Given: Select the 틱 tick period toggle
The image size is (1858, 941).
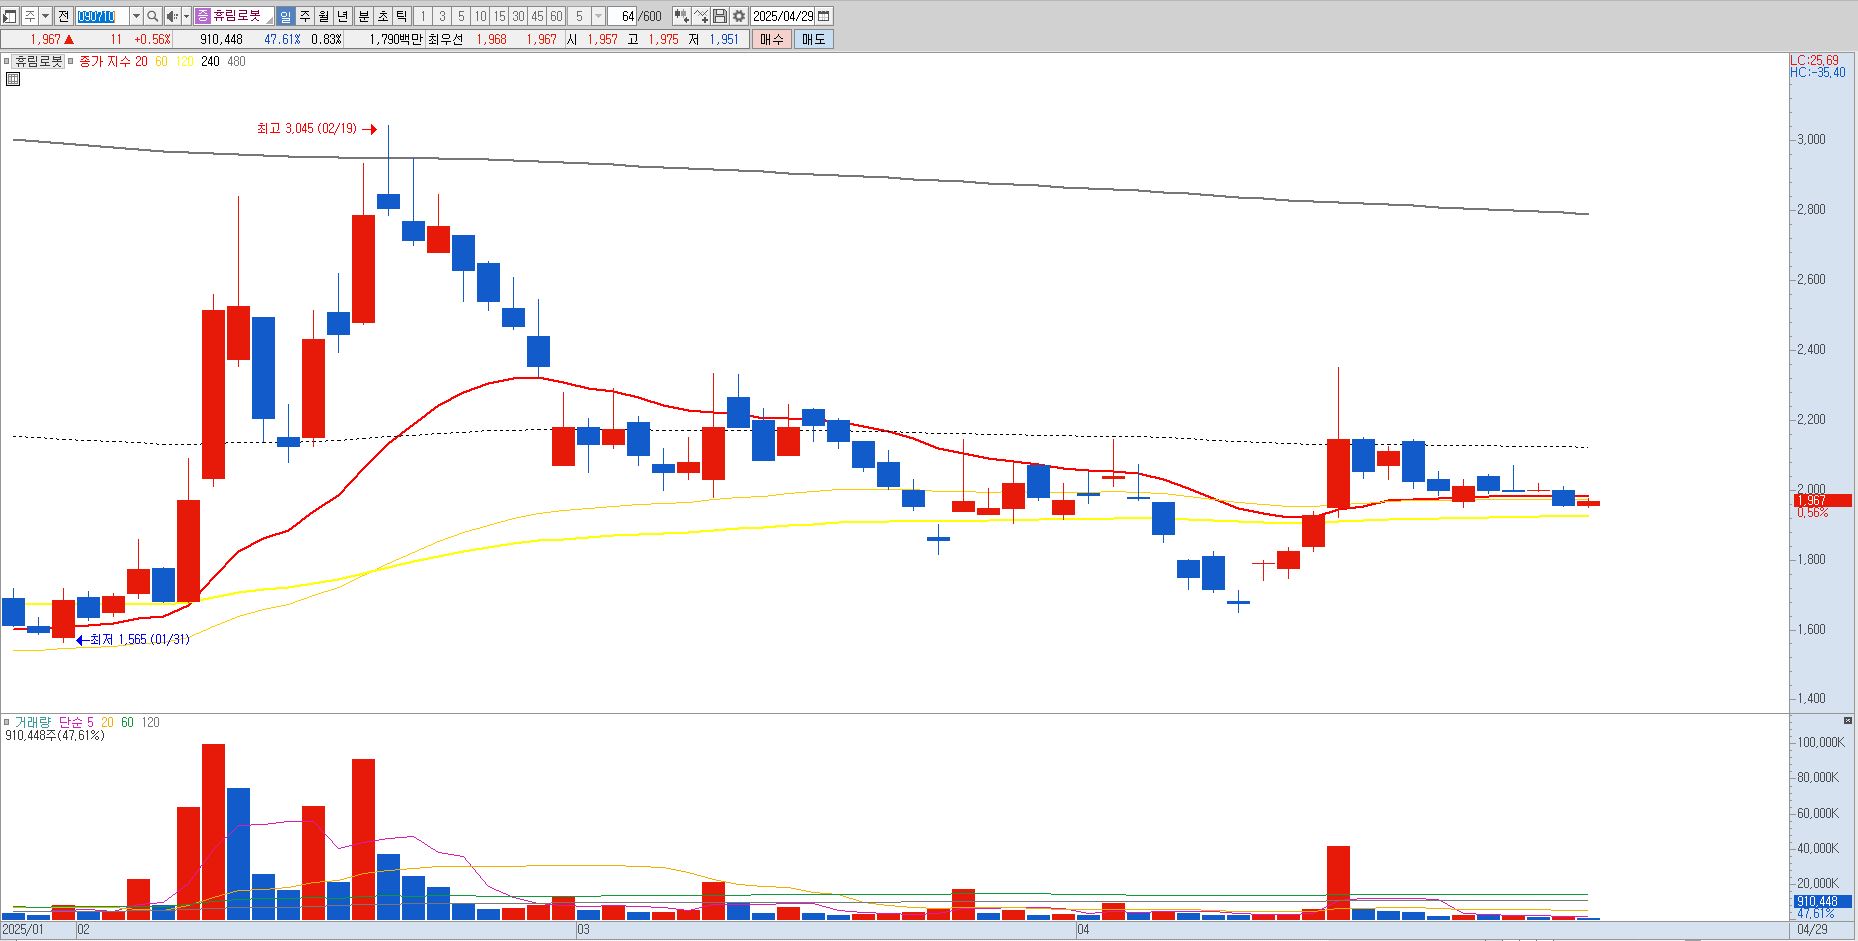Looking at the screenshot, I should click(401, 16).
